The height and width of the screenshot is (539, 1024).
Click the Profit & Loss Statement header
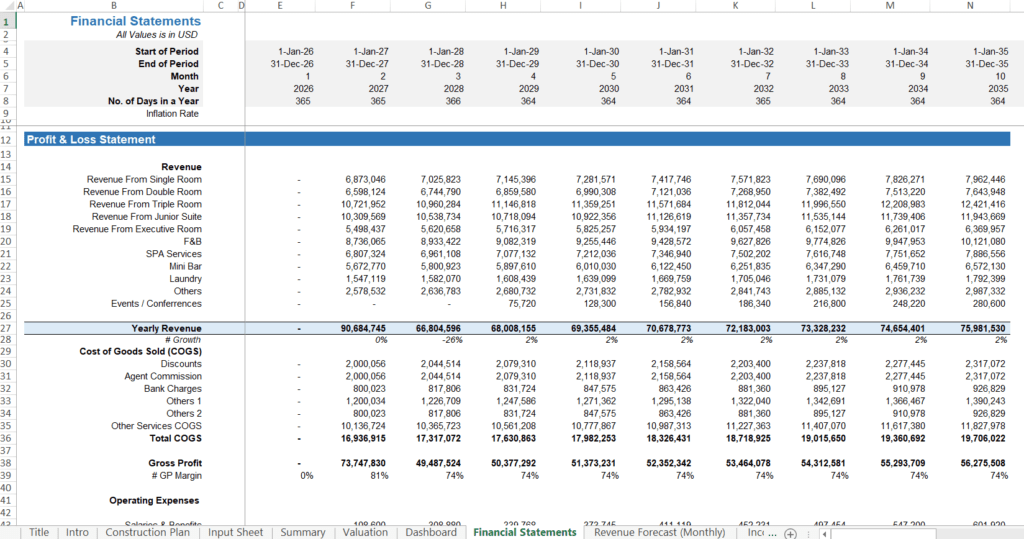pyautogui.click(x=91, y=139)
